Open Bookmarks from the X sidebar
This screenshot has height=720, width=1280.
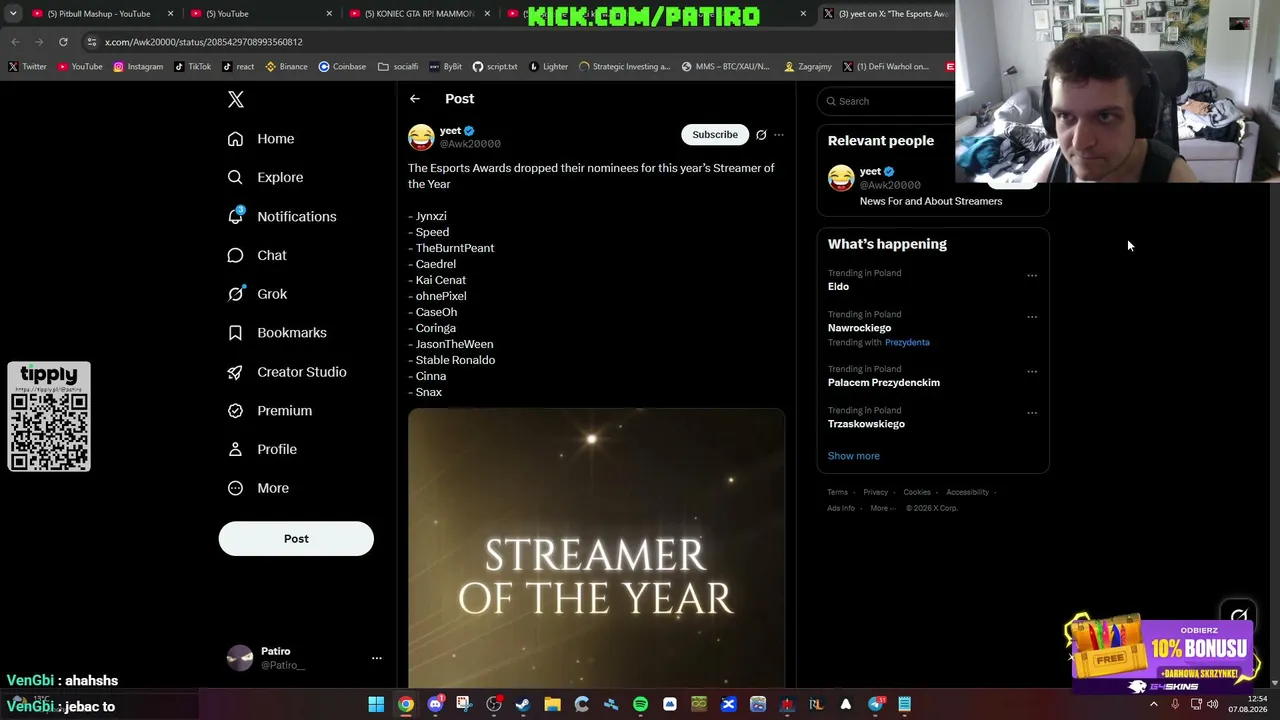coord(277,333)
